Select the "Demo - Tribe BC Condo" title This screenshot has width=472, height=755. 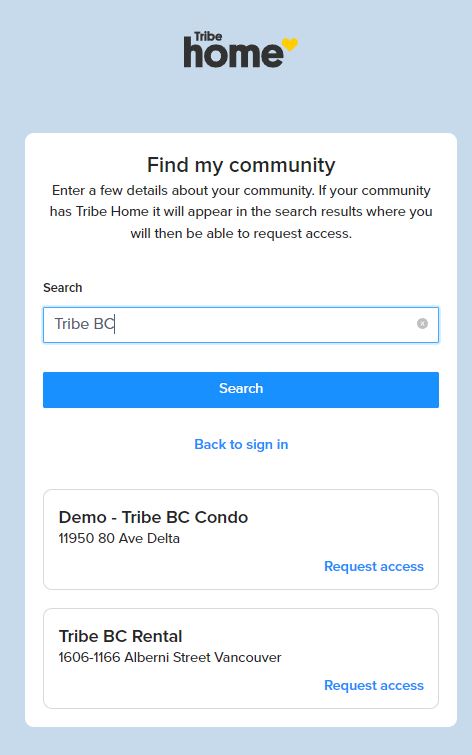pyautogui.click(x=153, y=517)
